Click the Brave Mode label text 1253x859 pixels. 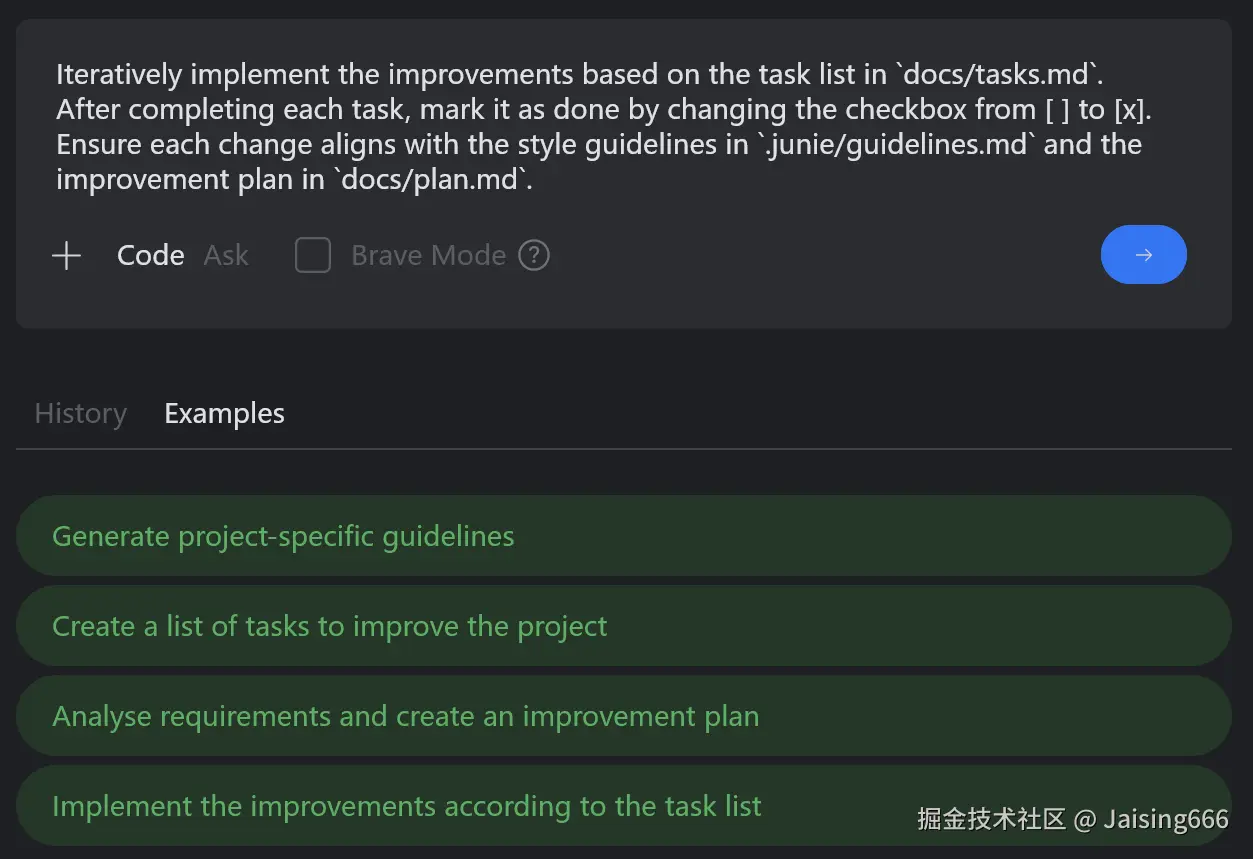(x=428, y=256)
